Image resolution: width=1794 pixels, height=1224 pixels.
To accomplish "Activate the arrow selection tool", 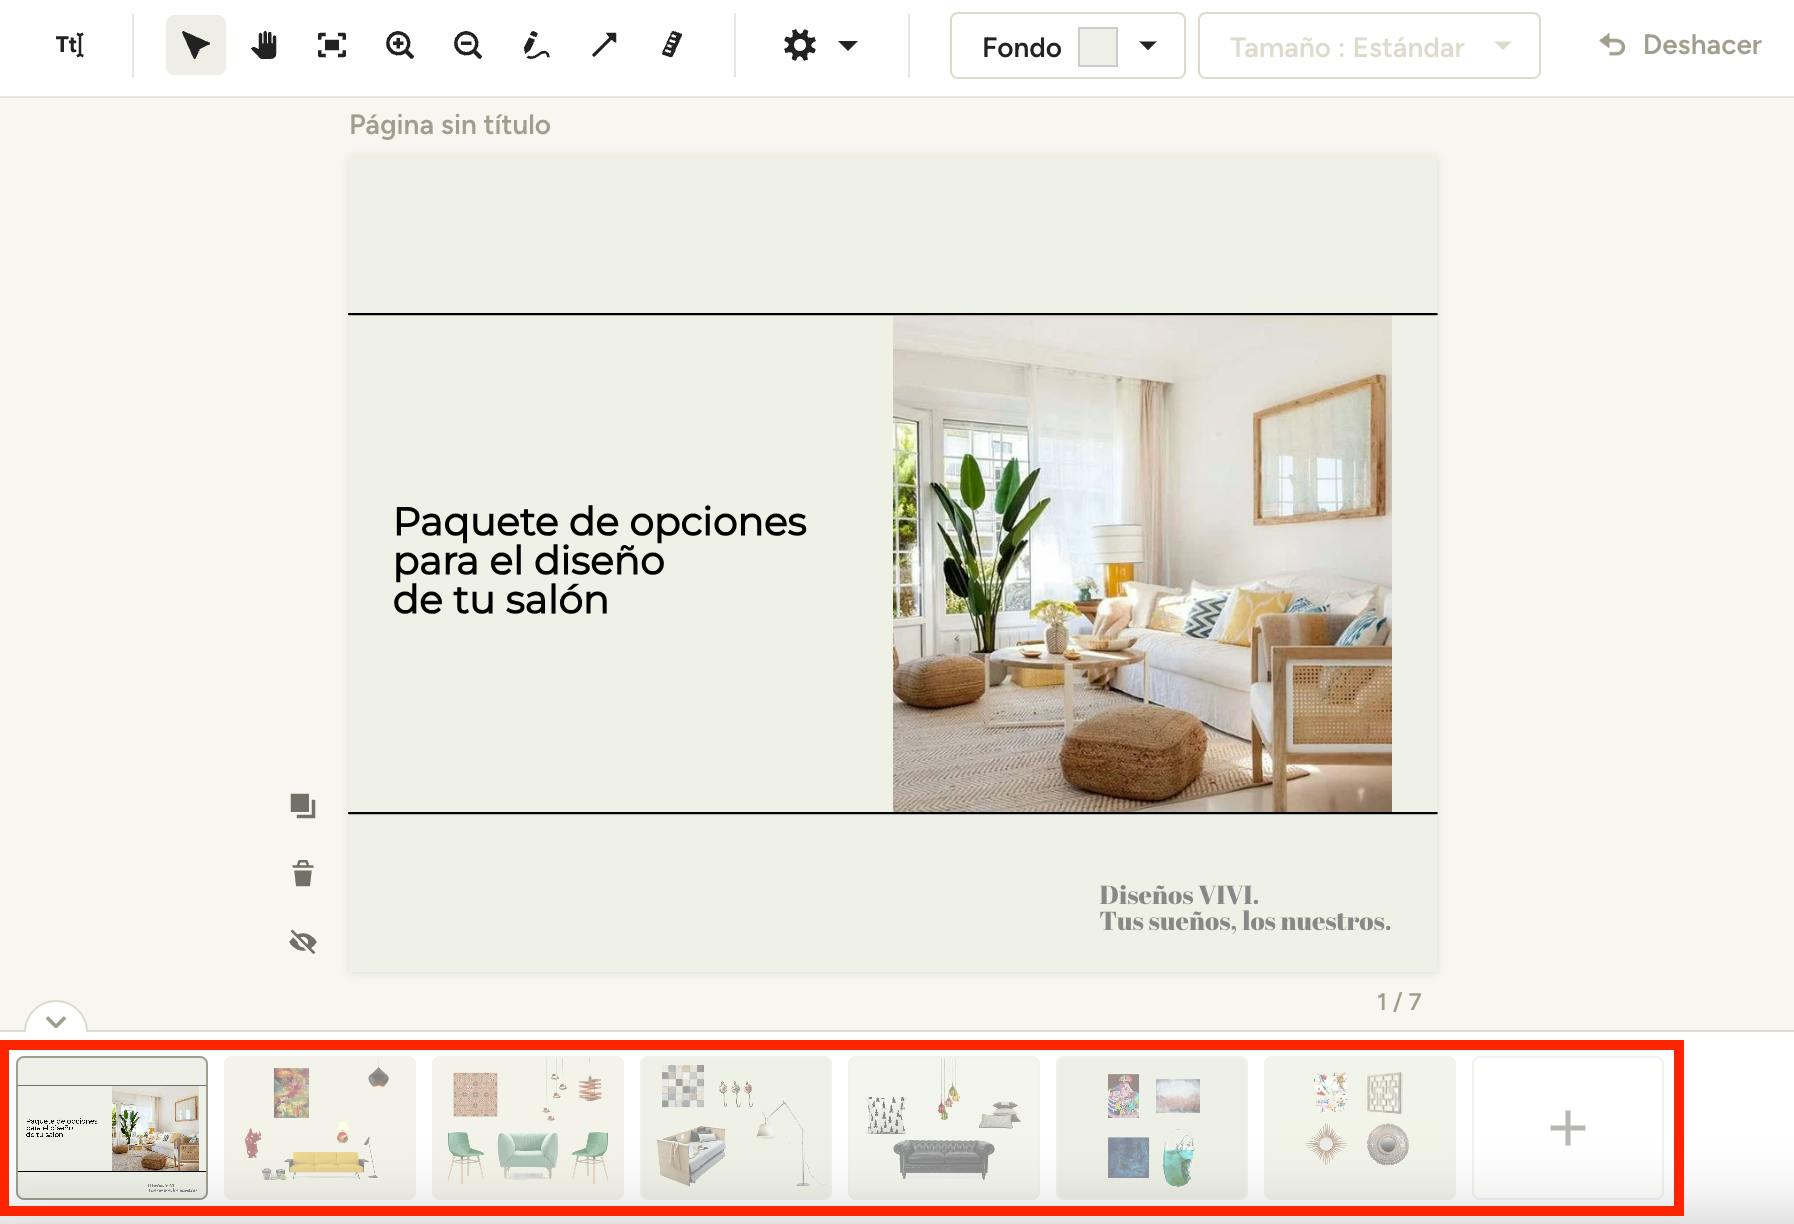I will [x=195, y=45].
